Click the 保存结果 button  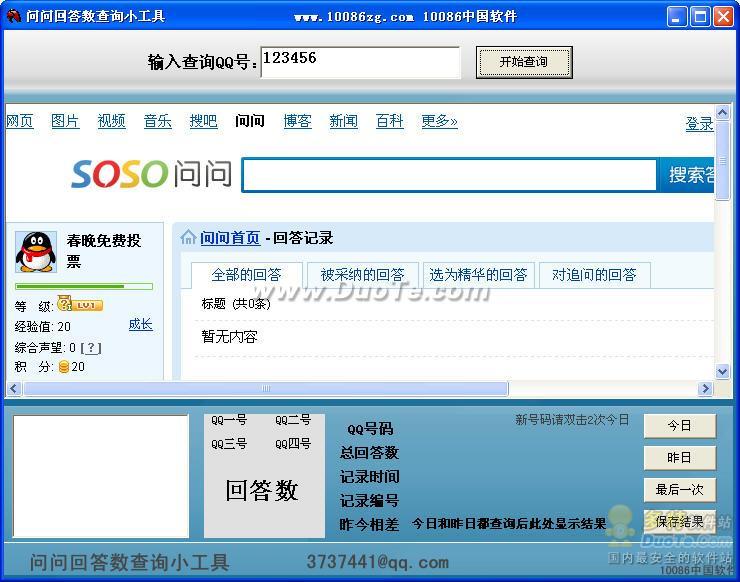[x=680, y=522]
